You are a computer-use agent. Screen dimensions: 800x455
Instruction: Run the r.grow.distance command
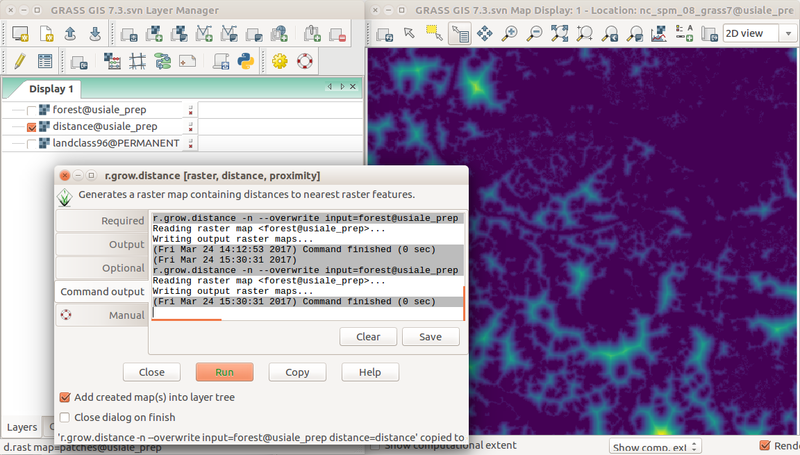(224, 372)
